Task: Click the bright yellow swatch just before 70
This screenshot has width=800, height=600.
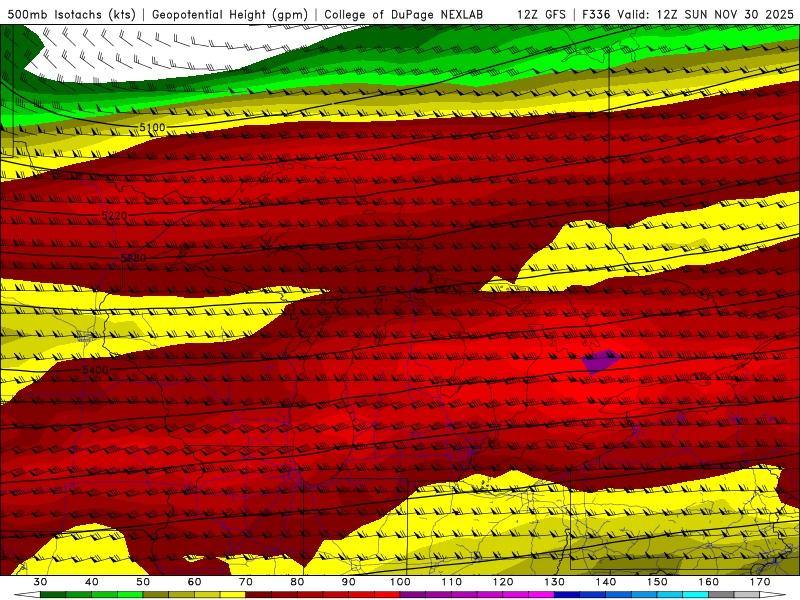Action: coord(233,595)
